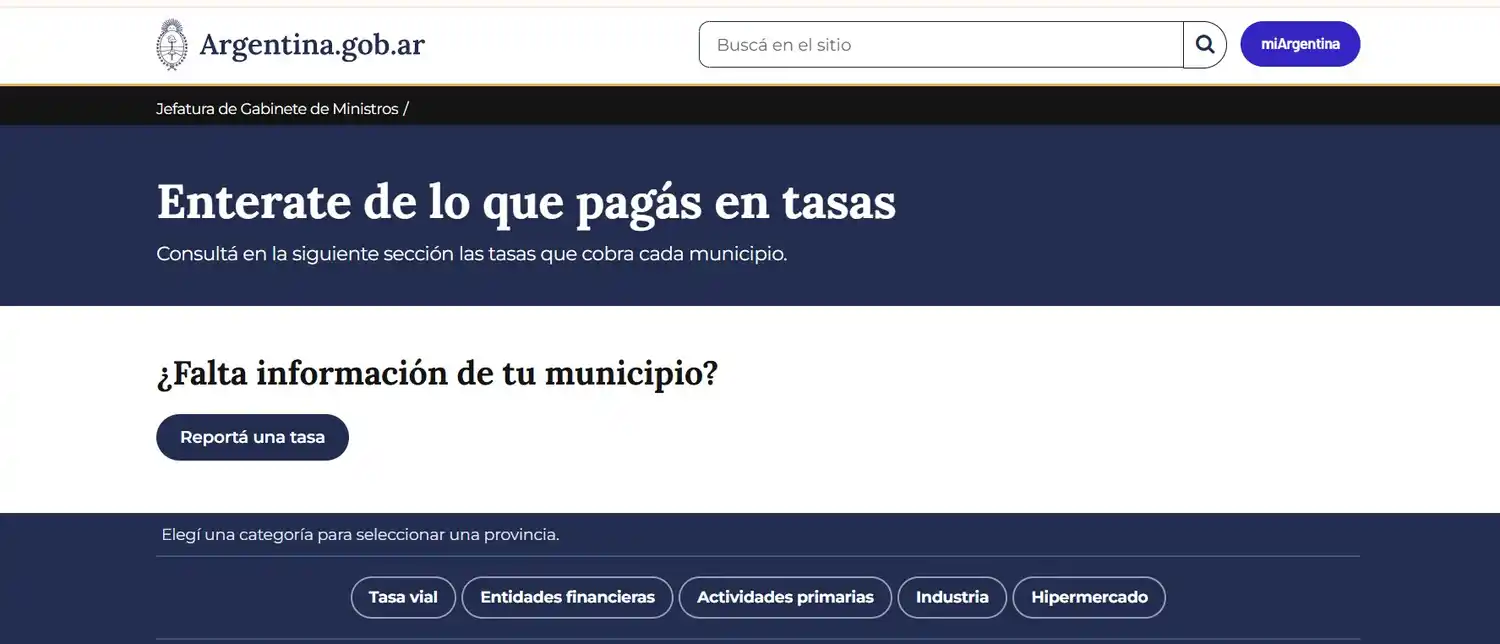Open the Hipermercado tax listing
Viewport: 1500px width, 644px height.
[x=1088, y=597]
